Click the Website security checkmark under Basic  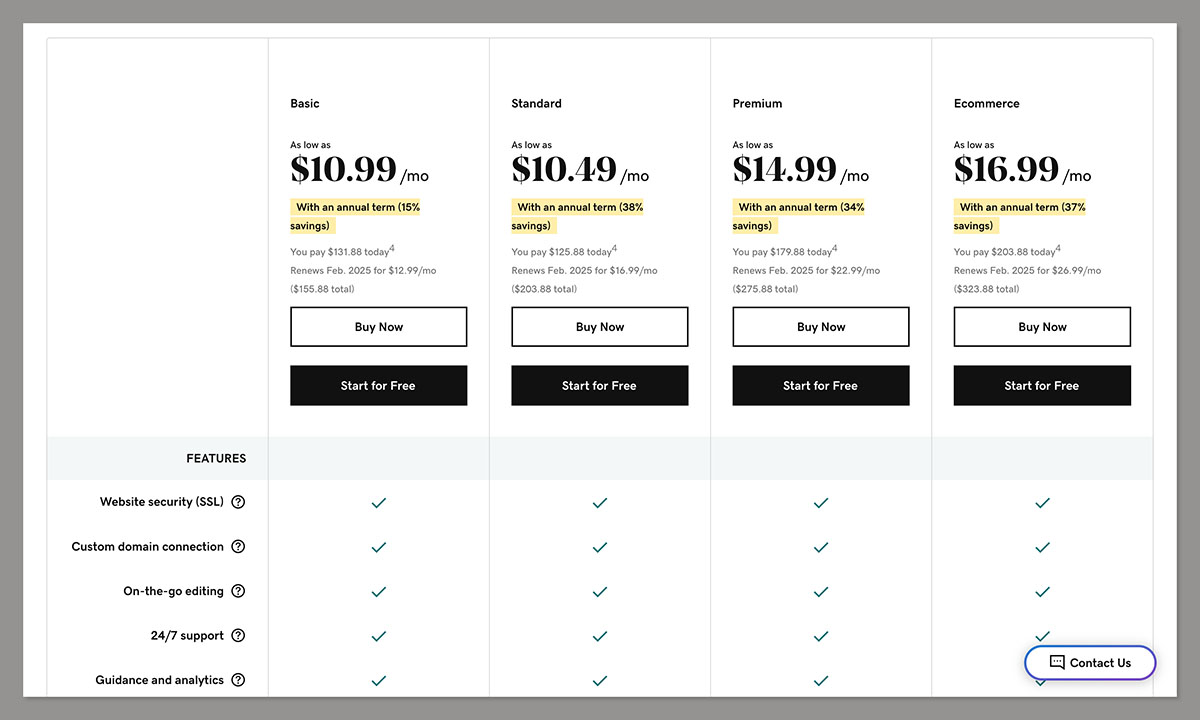pyautogui.click(x=378, y=503)
